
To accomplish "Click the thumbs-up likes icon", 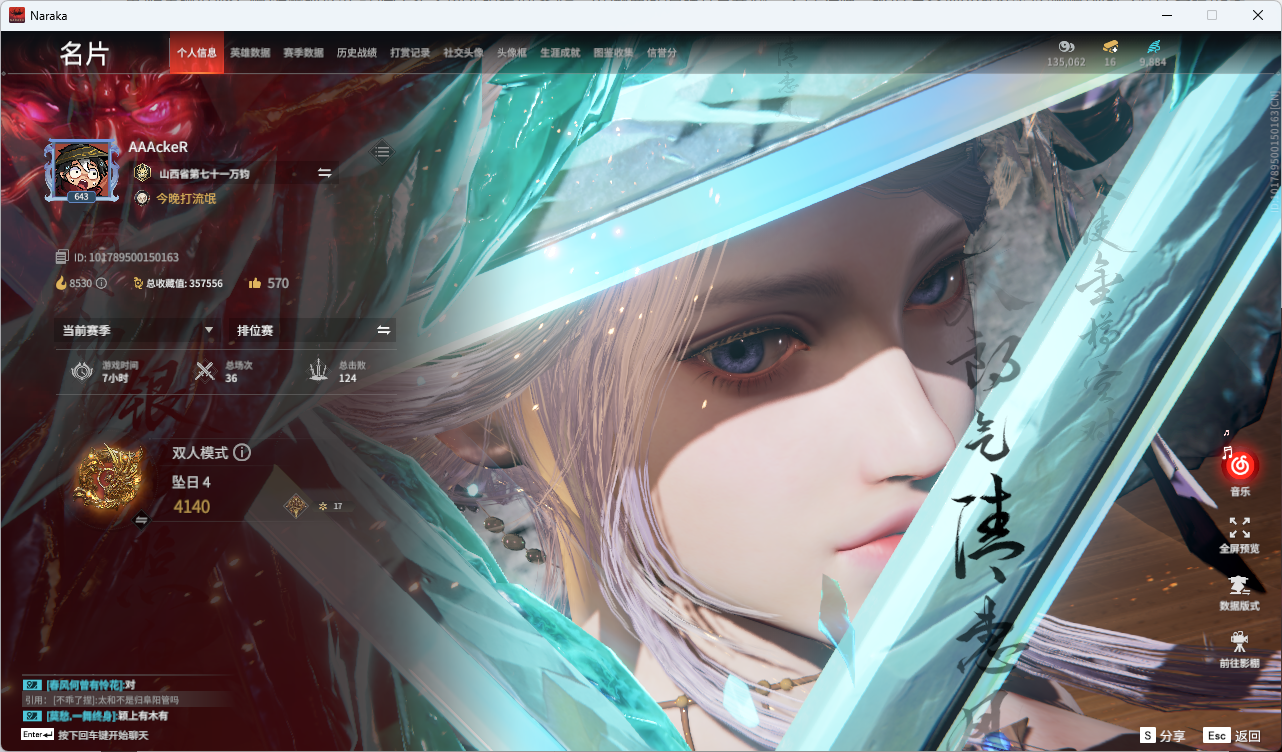I will (x=255, y=283).
